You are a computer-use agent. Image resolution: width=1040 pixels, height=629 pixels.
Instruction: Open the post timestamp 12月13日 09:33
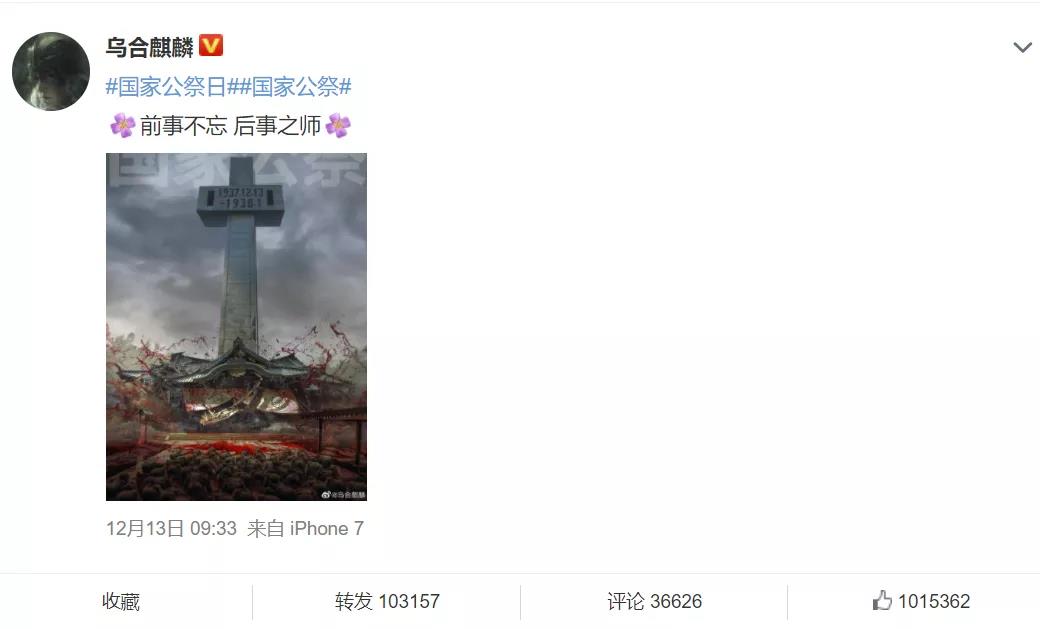click(171, 528)
